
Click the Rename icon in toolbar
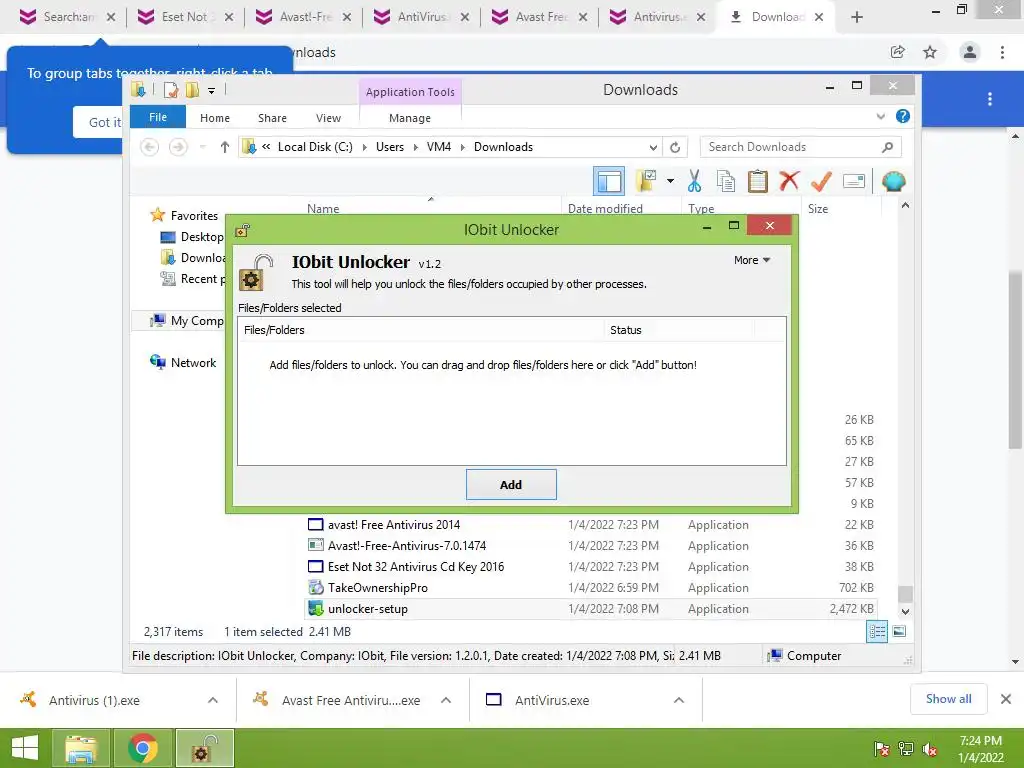(x=854, y=181)
